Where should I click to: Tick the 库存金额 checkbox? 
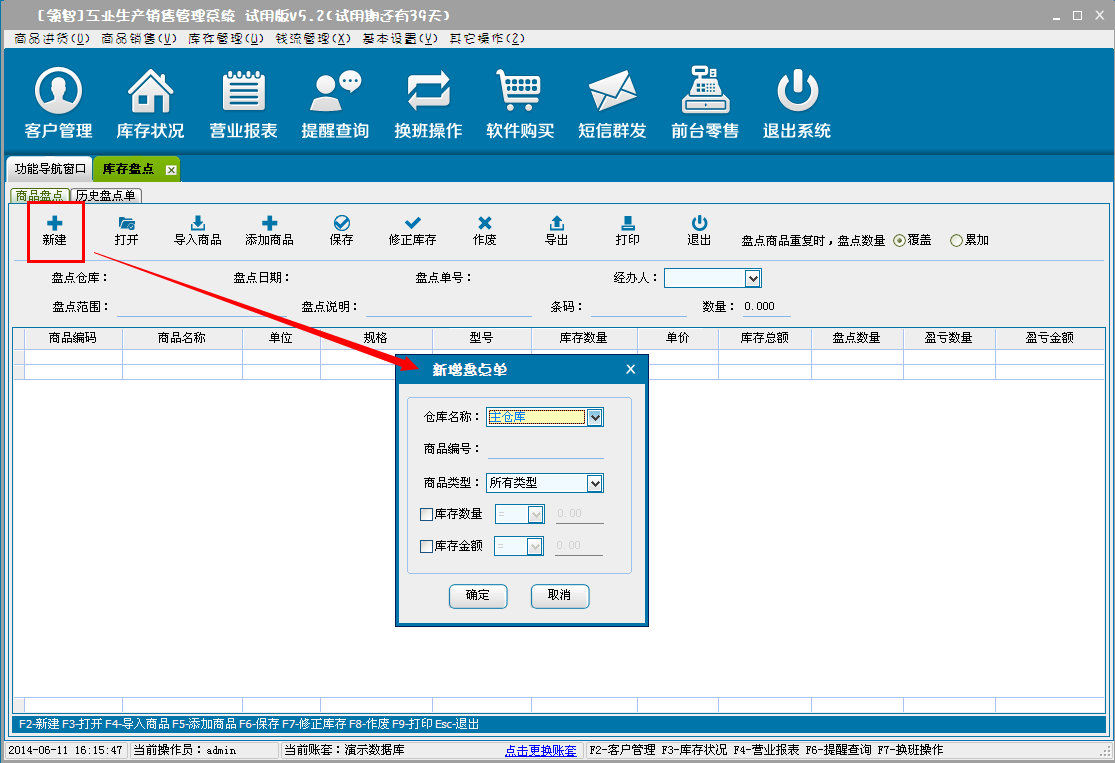pyautogui.click(x=427, y=547)
